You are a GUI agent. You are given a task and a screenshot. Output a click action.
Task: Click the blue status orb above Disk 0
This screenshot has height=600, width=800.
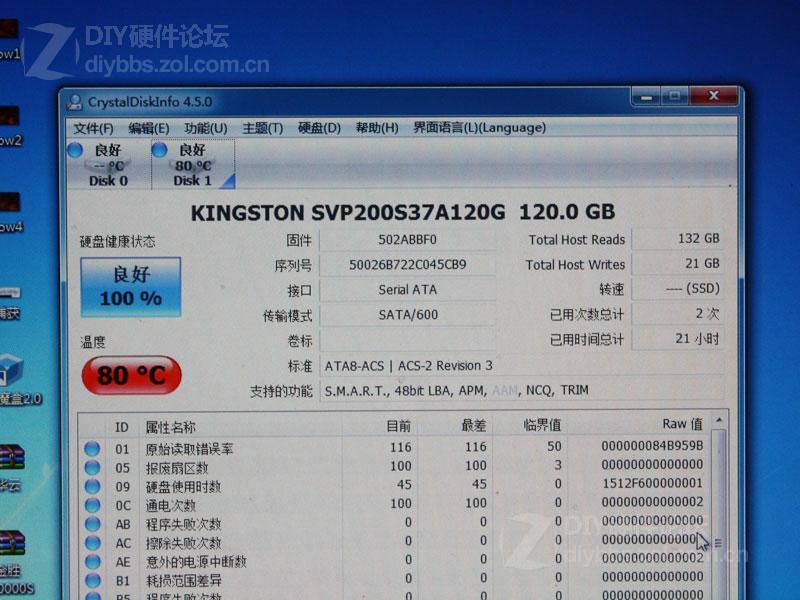pos(75,150)
